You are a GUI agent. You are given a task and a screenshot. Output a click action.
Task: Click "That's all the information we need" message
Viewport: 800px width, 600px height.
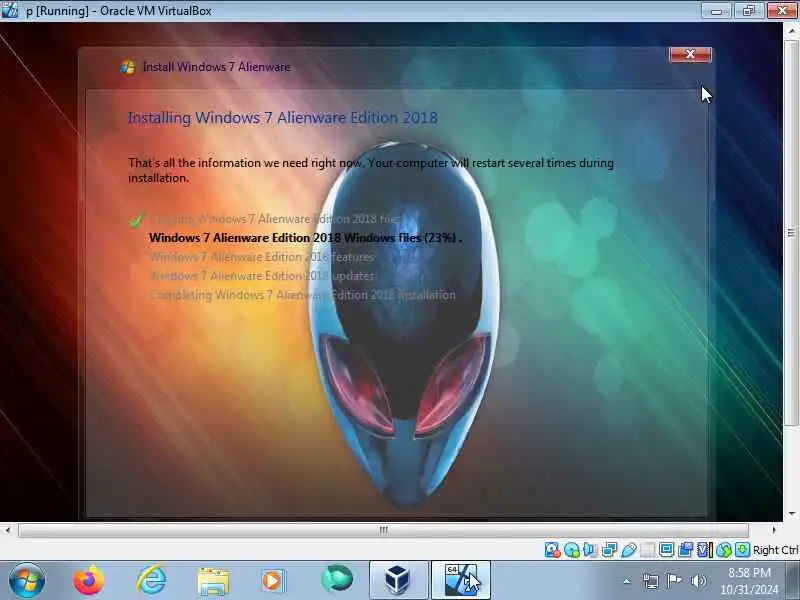(371, 170)
